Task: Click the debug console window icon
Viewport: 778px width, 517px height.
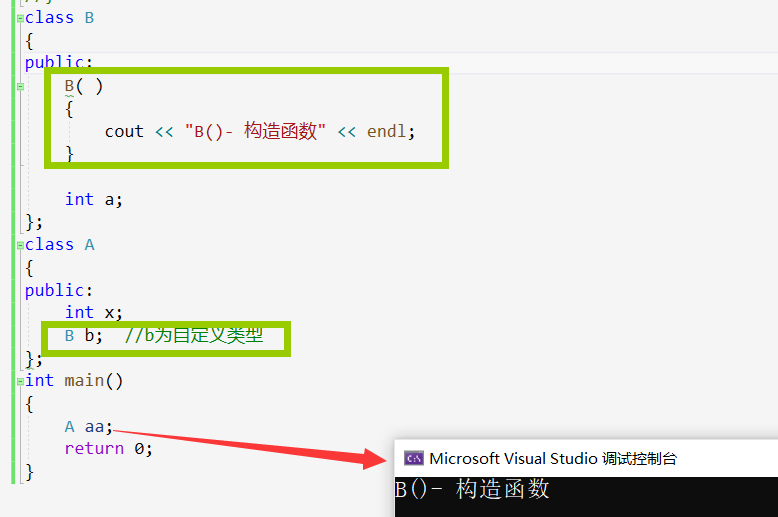Action: click(413, 458)
